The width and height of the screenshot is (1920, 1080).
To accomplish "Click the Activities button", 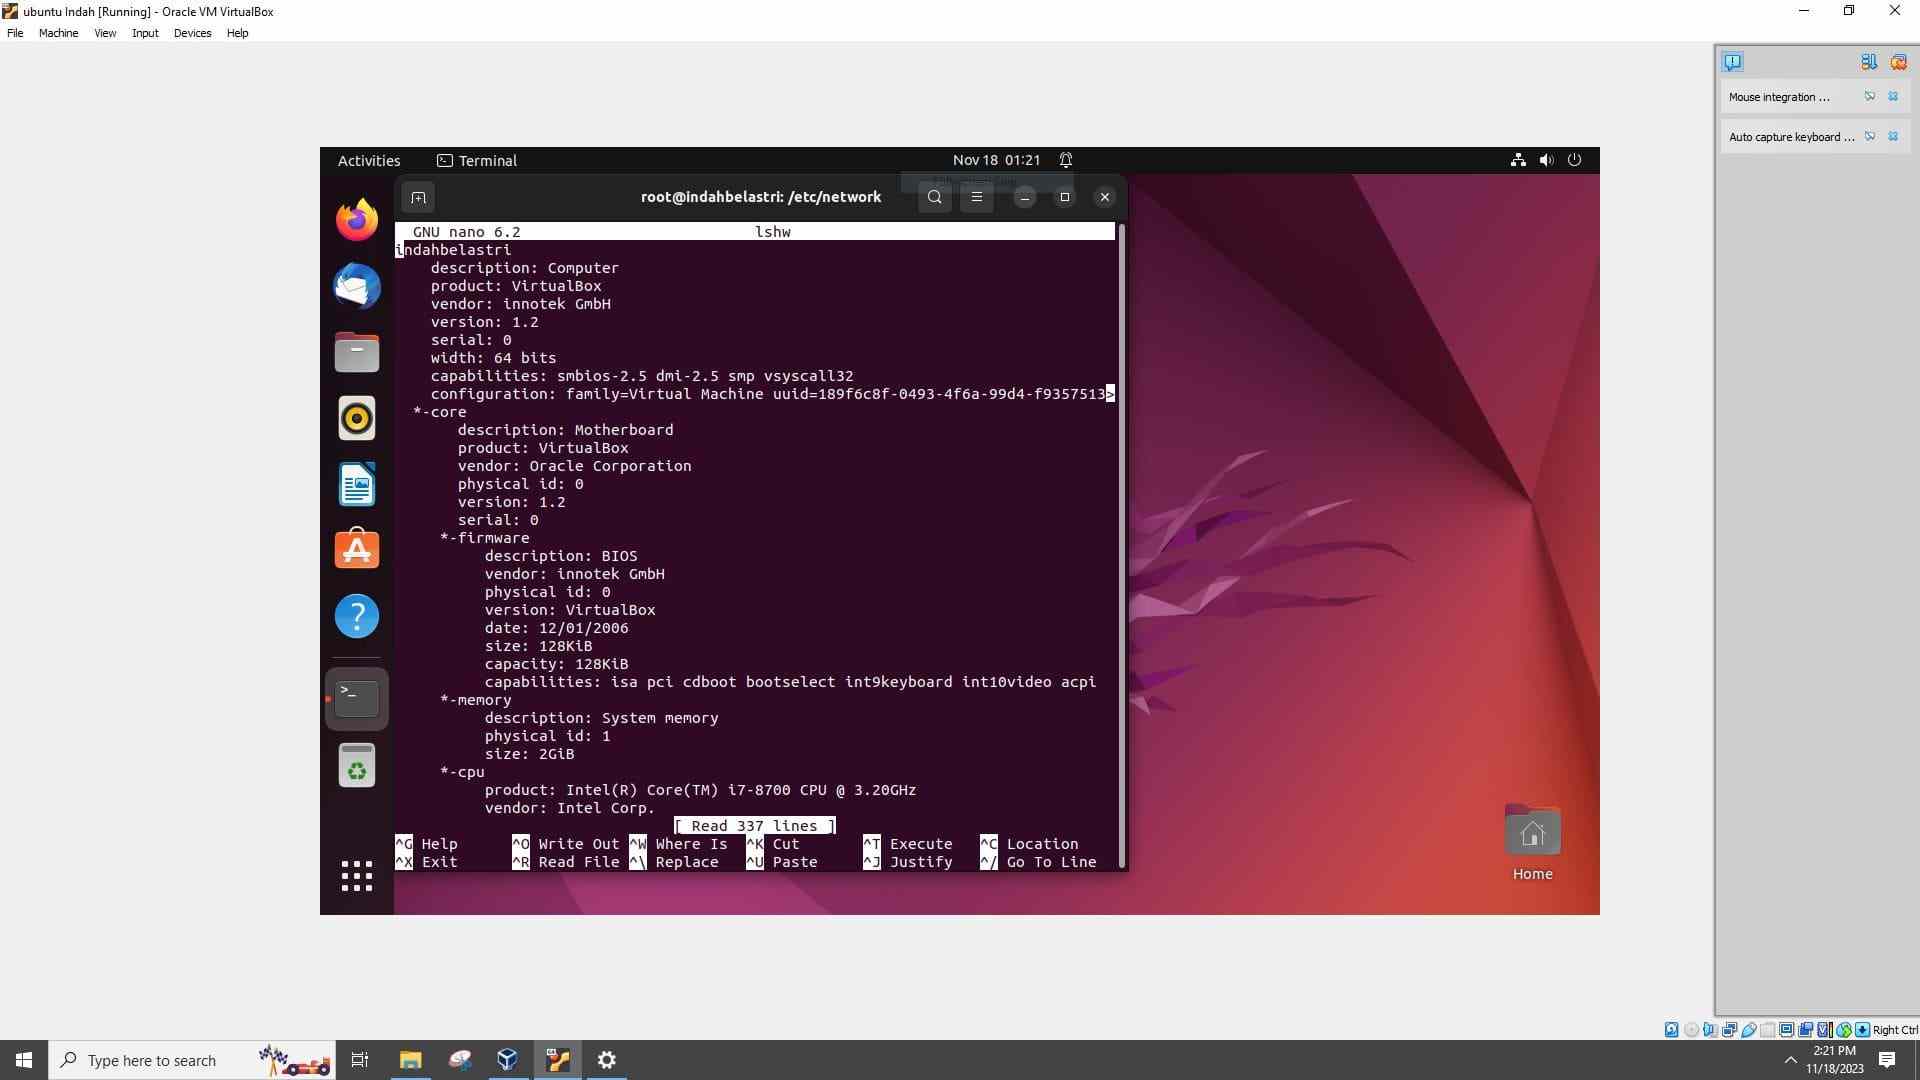I will (x=369, y=160).
